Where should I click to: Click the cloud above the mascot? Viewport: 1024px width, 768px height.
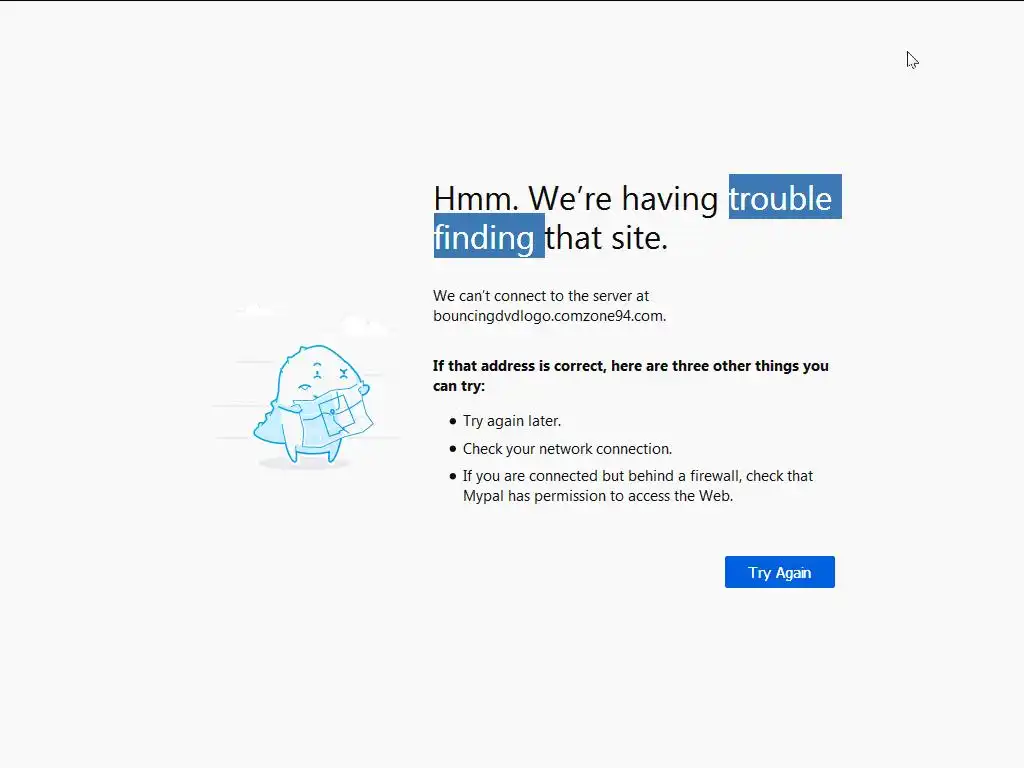click(x=366, y=325)
